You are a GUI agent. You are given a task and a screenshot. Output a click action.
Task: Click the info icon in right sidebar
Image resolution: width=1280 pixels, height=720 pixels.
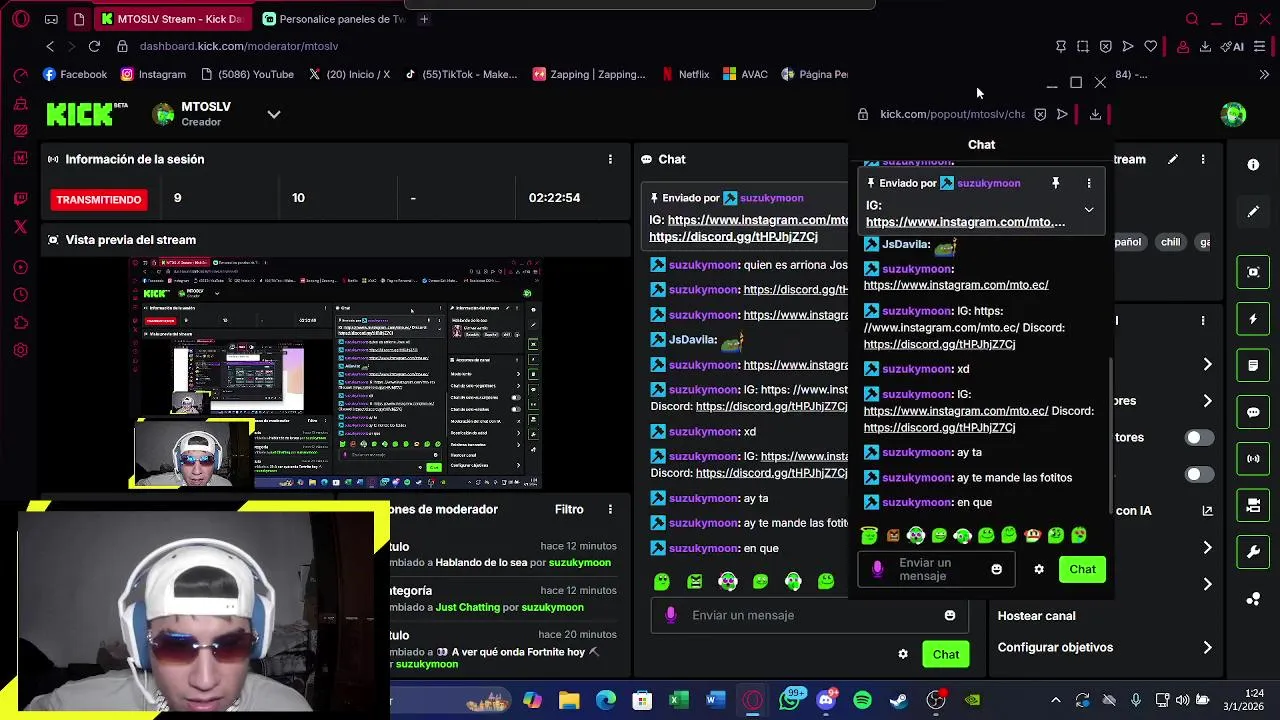[x=1253, y=164]
